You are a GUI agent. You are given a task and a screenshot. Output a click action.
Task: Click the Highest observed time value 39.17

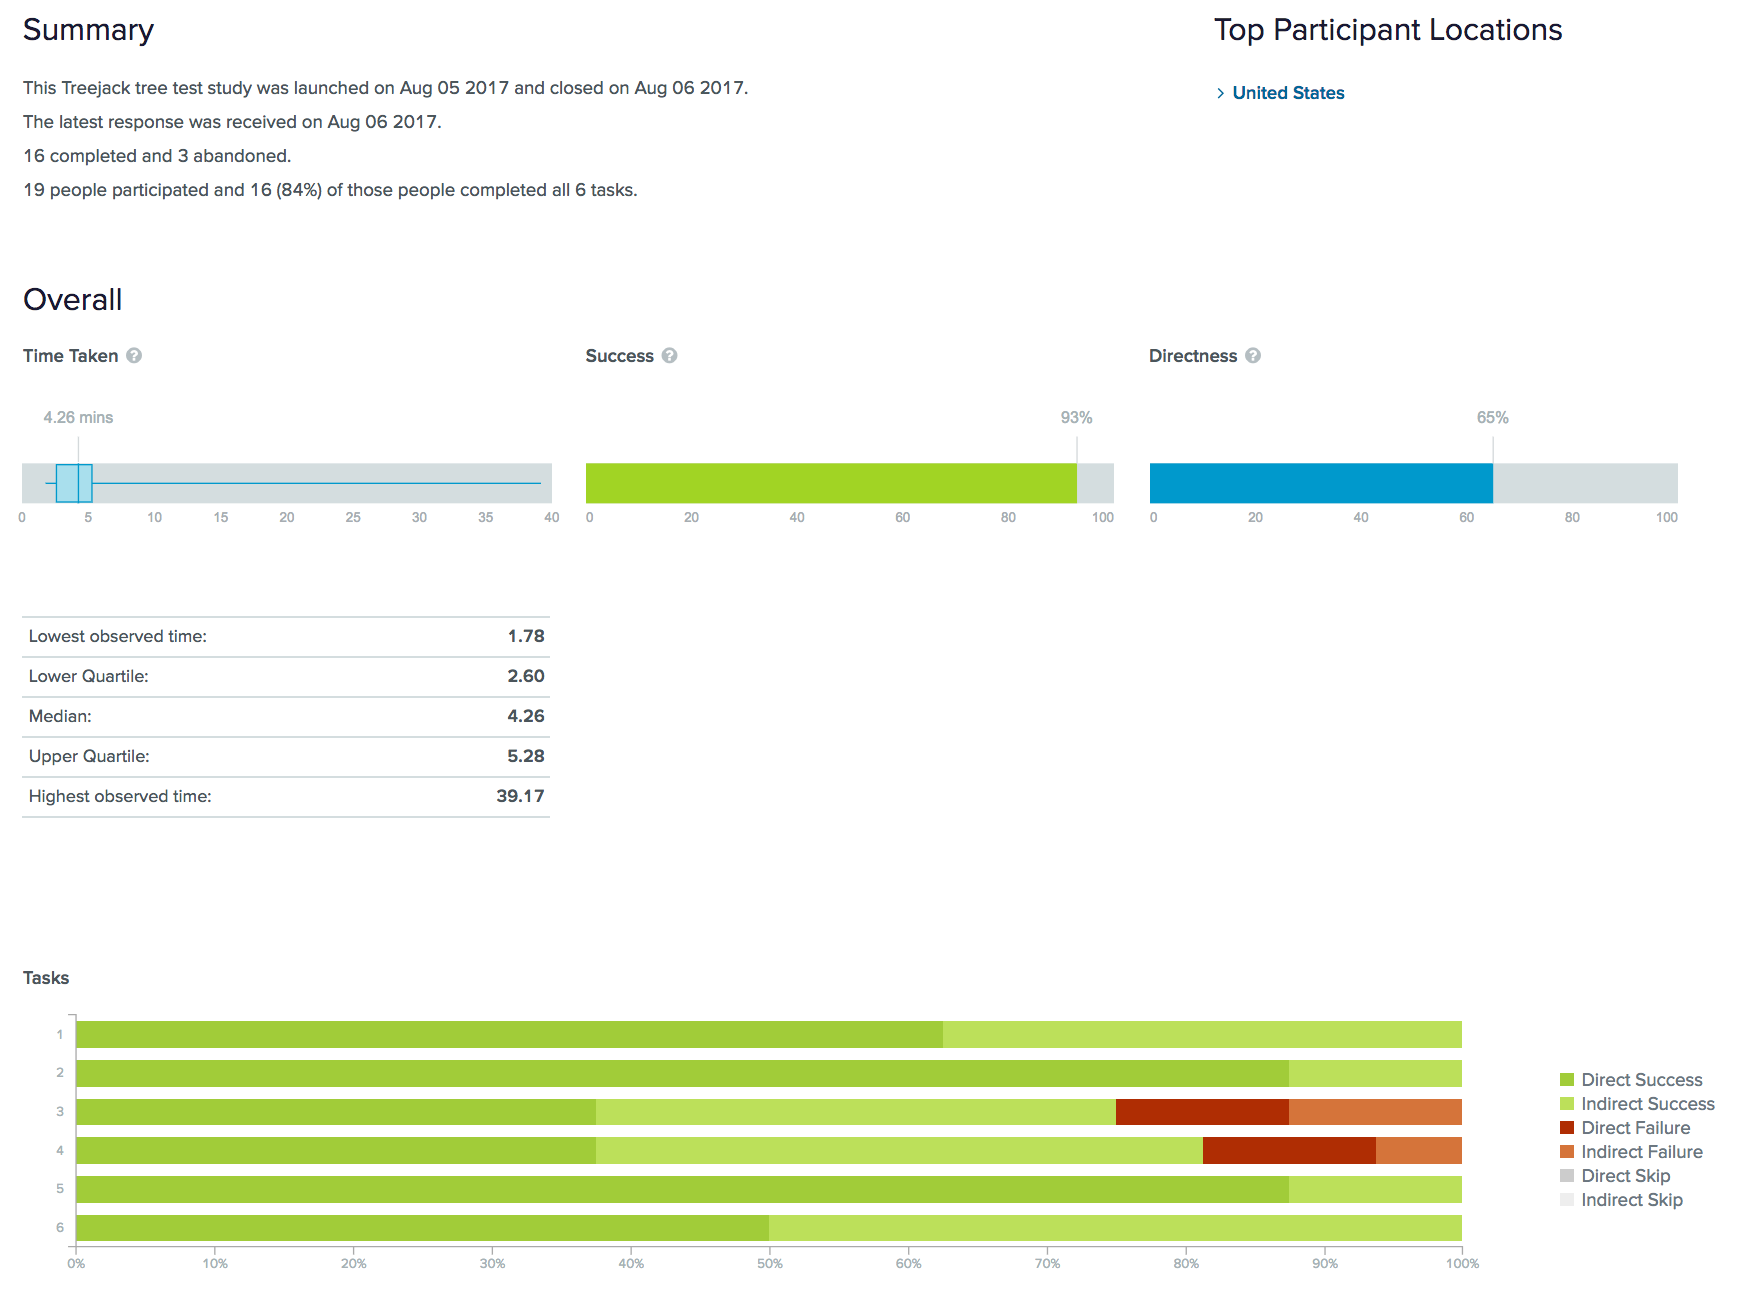pyautogui.click(x=520, y=796)
